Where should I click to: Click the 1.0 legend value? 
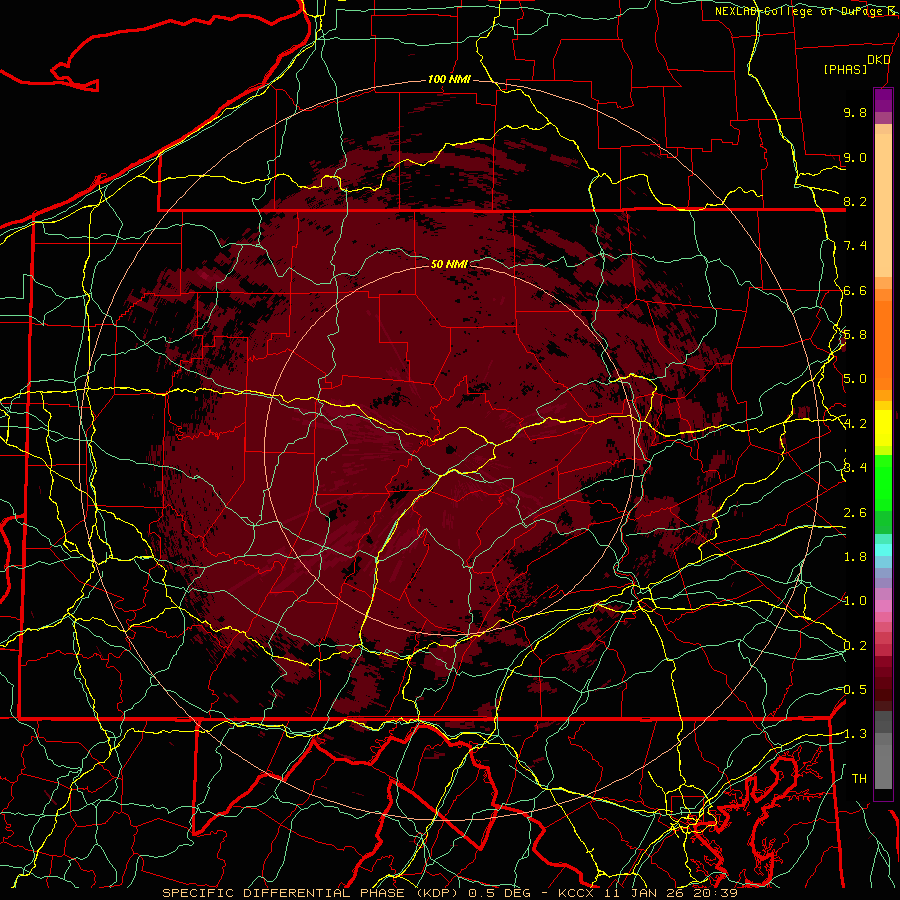(855, 601)
